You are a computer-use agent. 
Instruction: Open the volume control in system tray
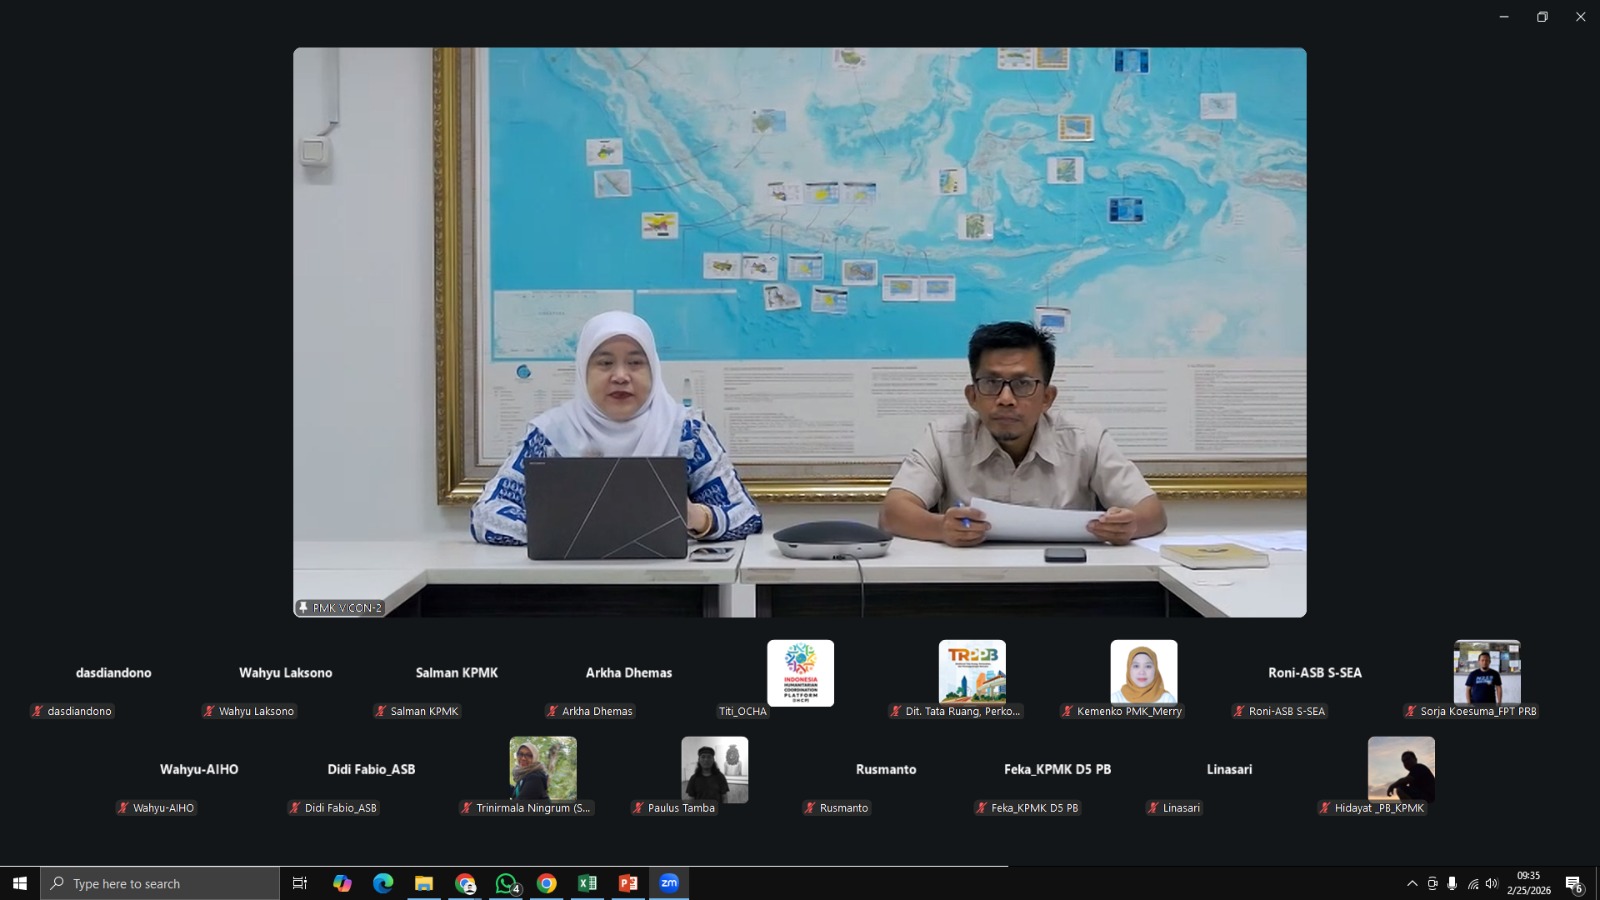coord(1491,883)
